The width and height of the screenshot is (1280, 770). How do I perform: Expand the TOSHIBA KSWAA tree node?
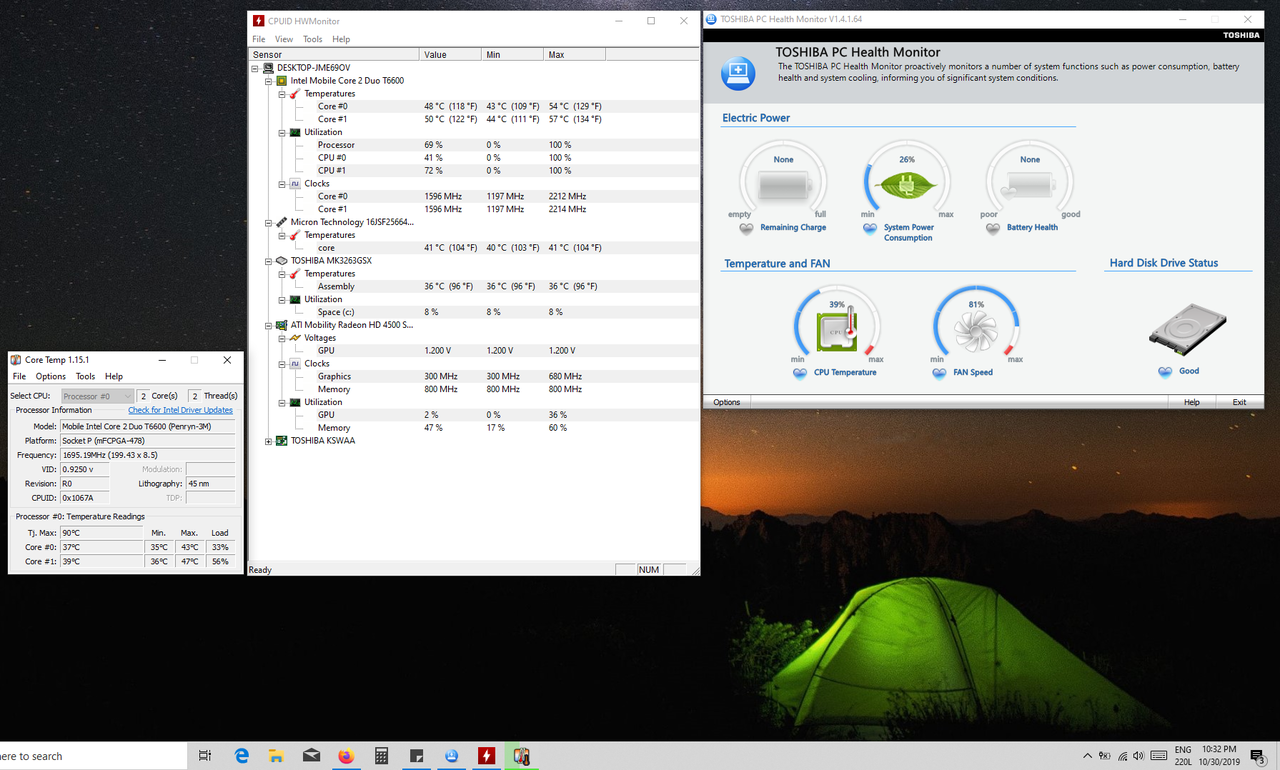[x=269, y=440]
